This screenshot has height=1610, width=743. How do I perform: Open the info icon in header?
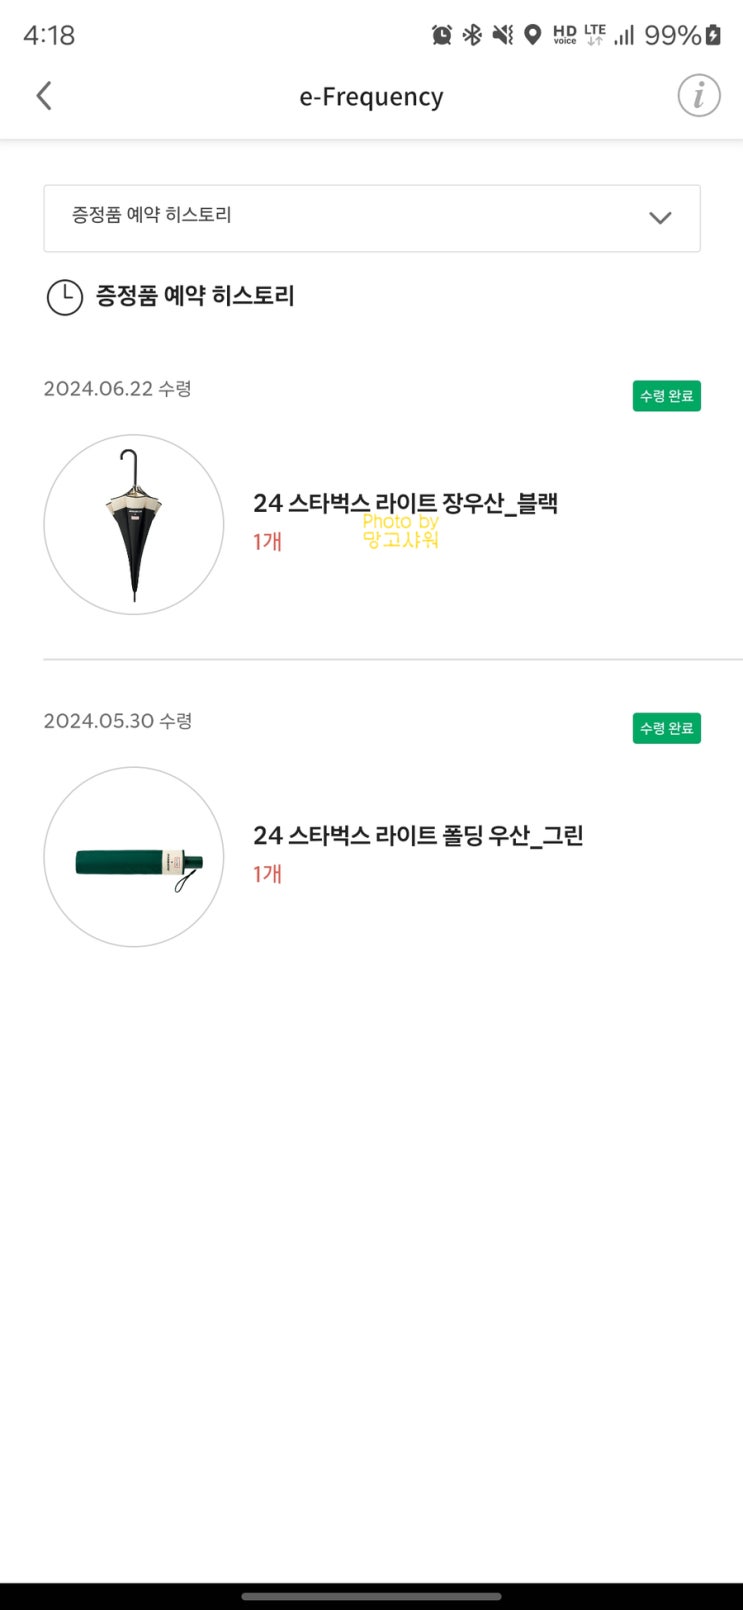coord(698,96)
